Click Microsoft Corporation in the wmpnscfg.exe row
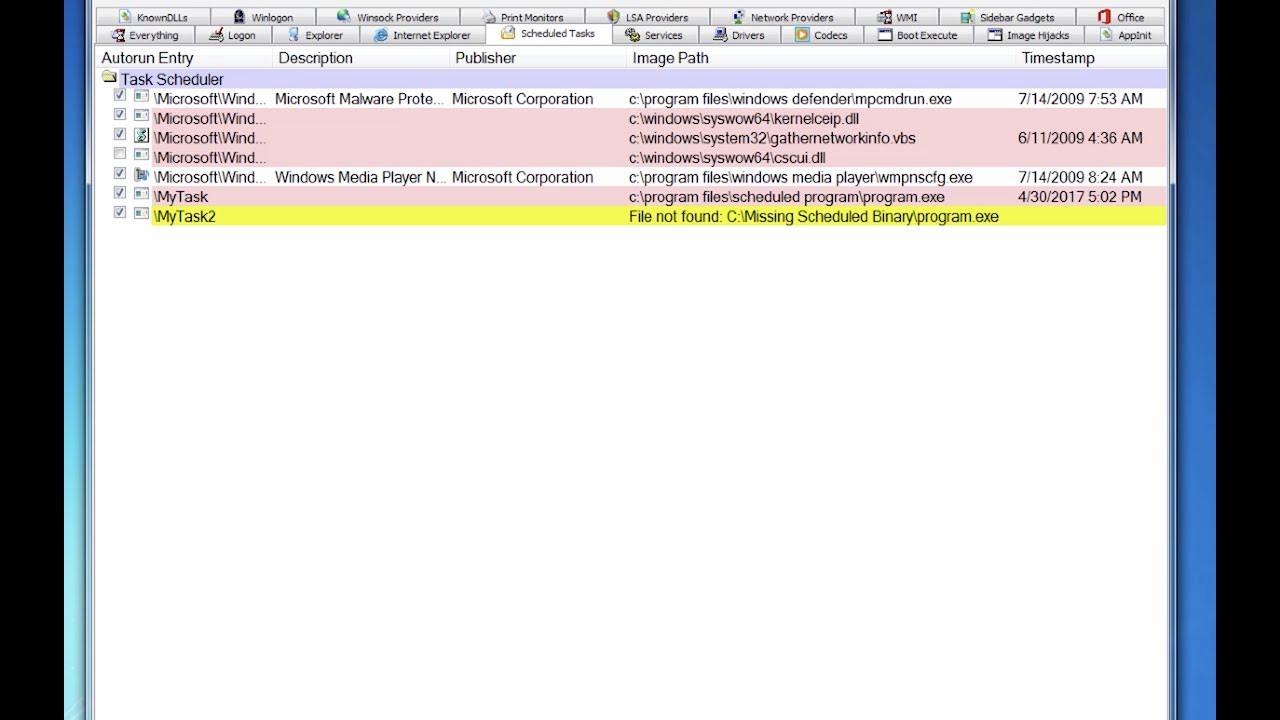Image resolution: width=1280 pixels, height=720 pixels. [x=522, y=177]
